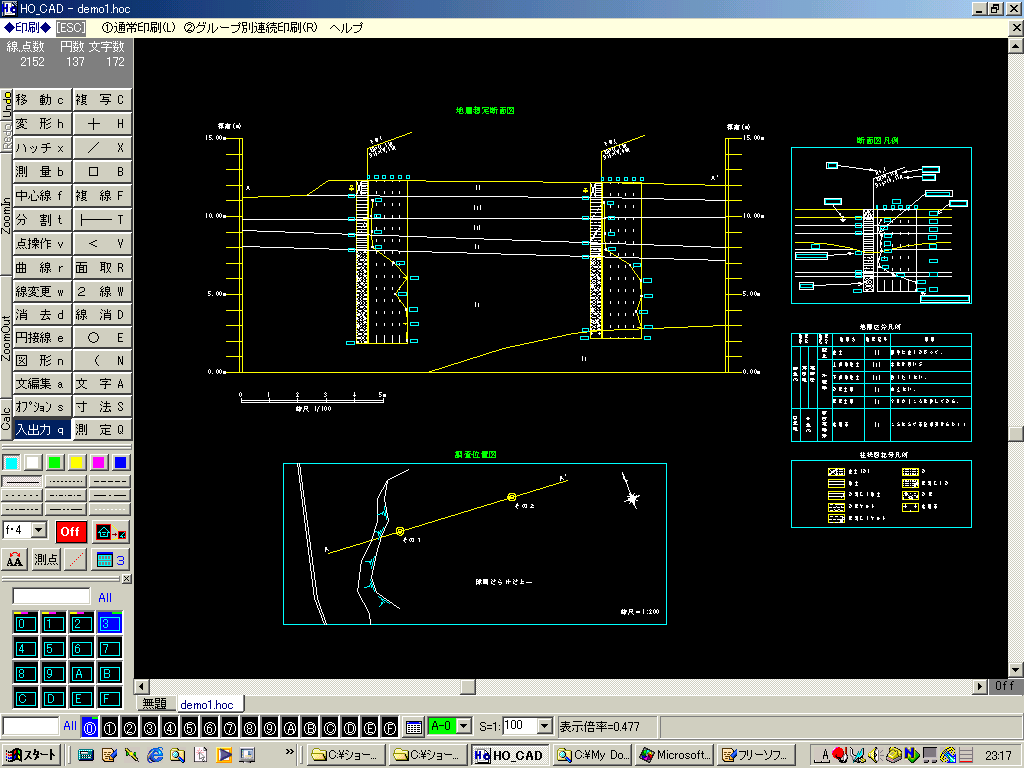The height and width of the screenshot is (768, 1024).
Task: Select circled group 5 in bottom bar
Action: click(190, 728)
